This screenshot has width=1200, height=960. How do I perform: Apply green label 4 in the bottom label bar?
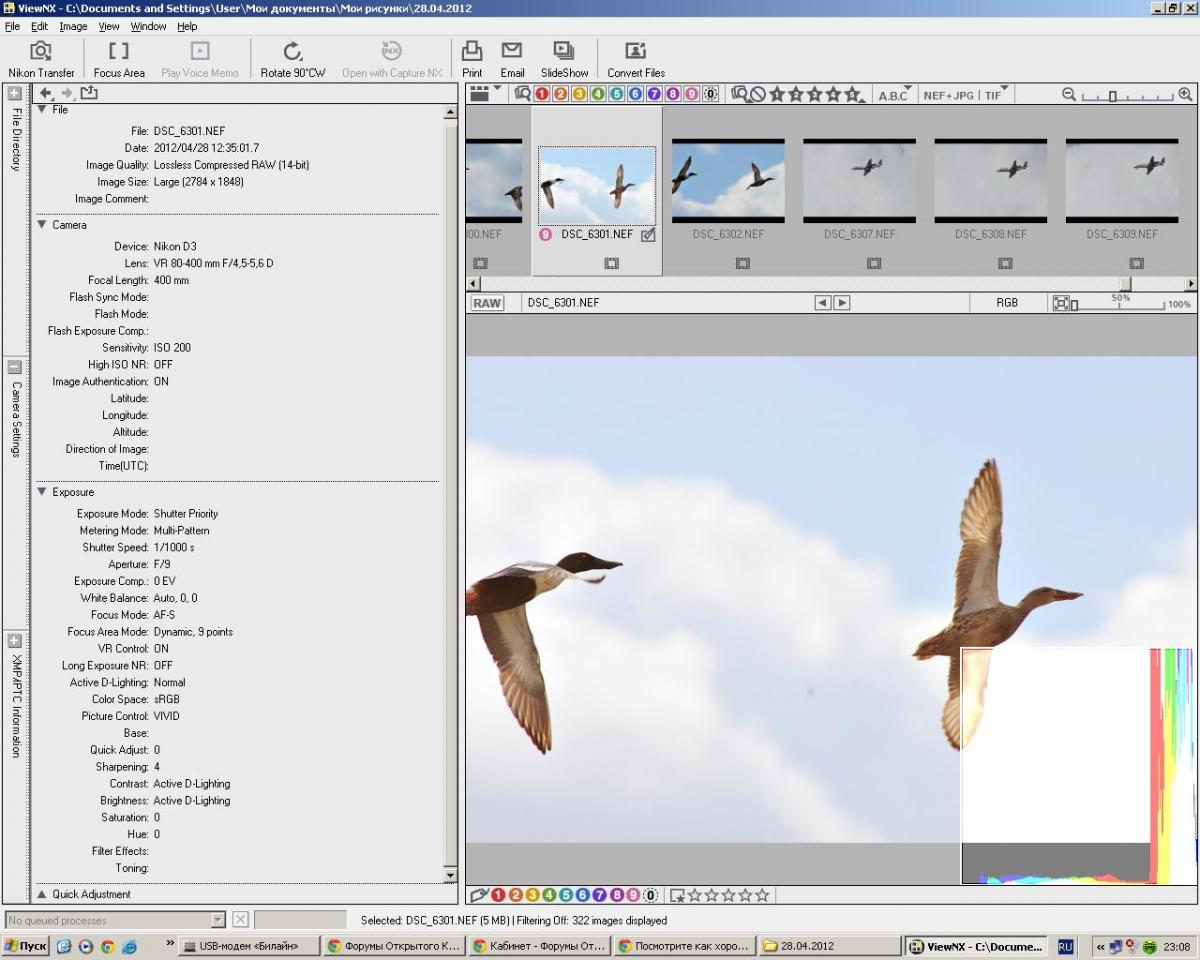pos(548,895)
